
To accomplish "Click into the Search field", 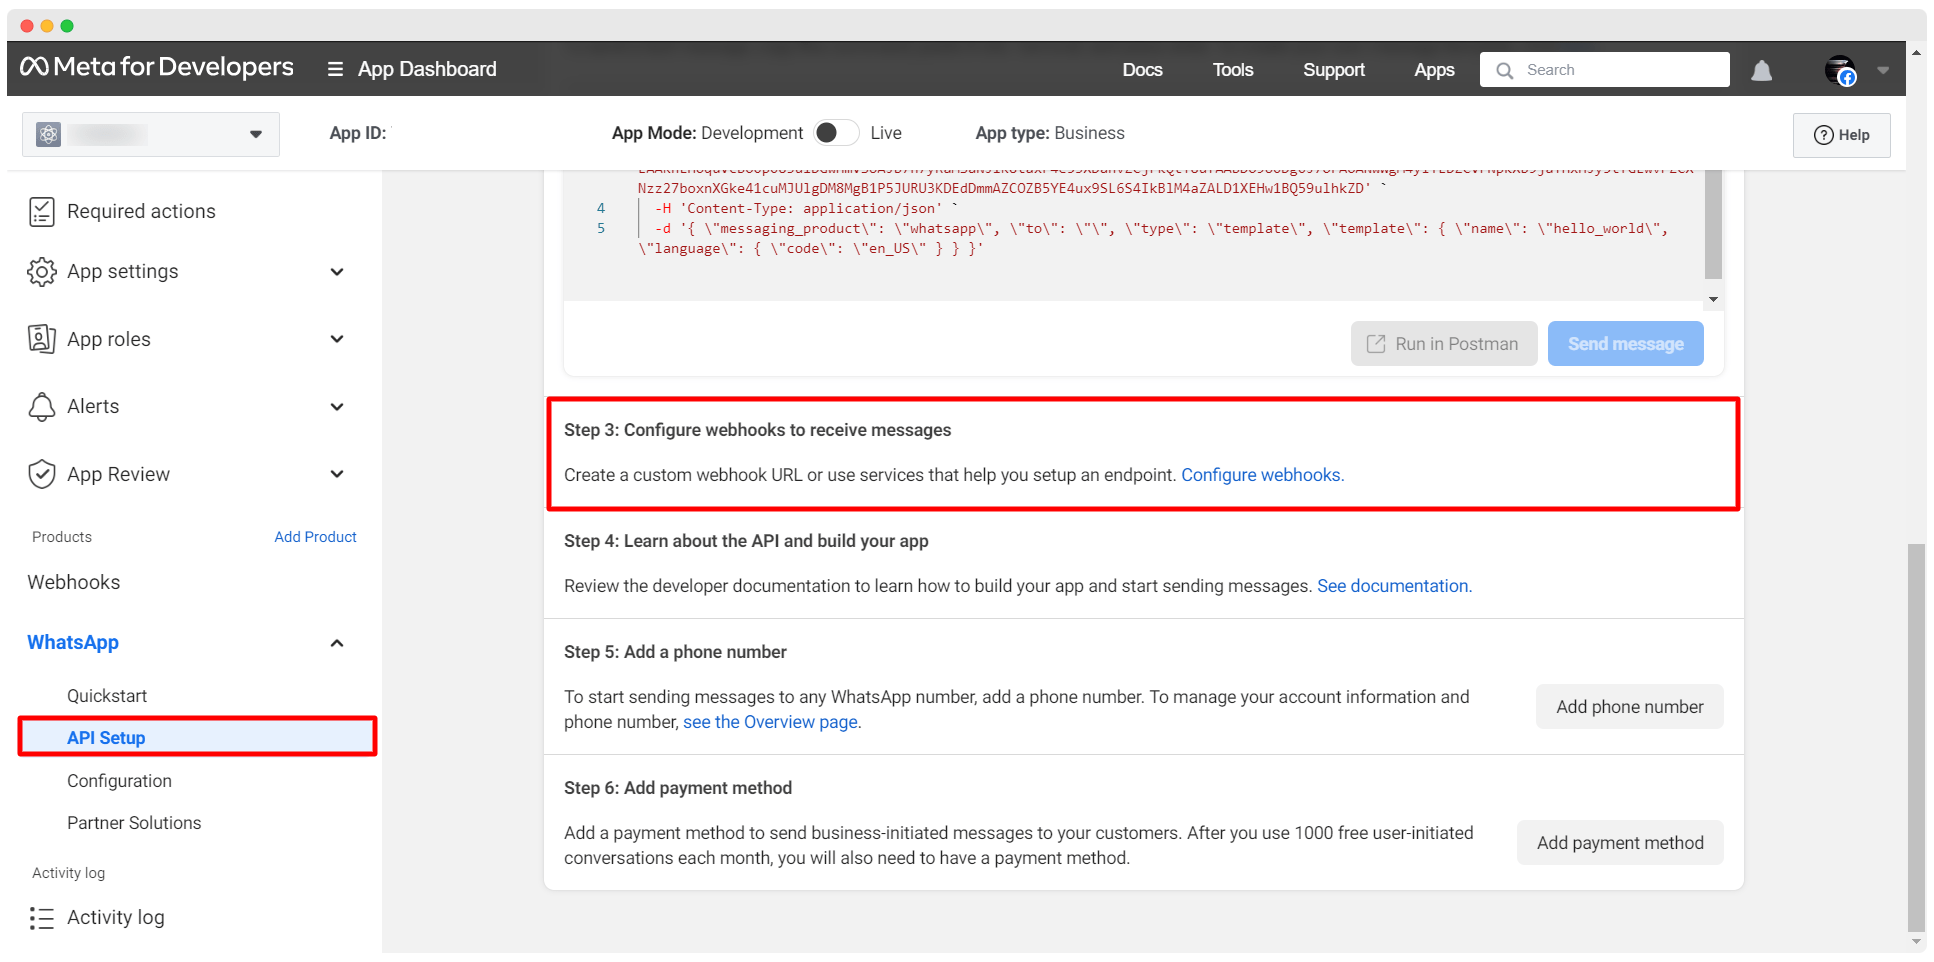I will pyautogui.click(x=1620, y=70).
